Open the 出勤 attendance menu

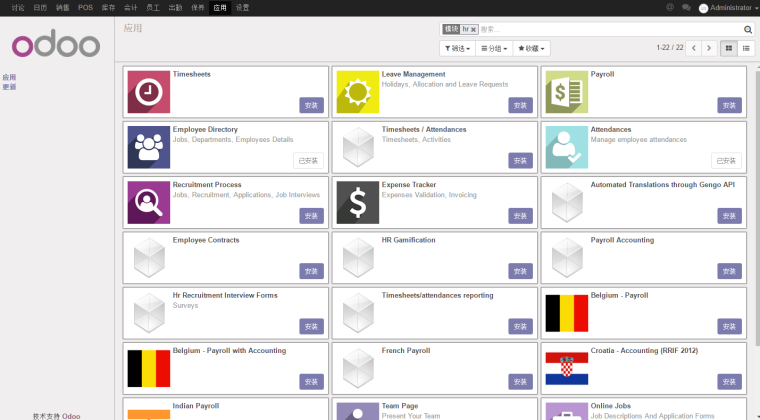point(175,8)
